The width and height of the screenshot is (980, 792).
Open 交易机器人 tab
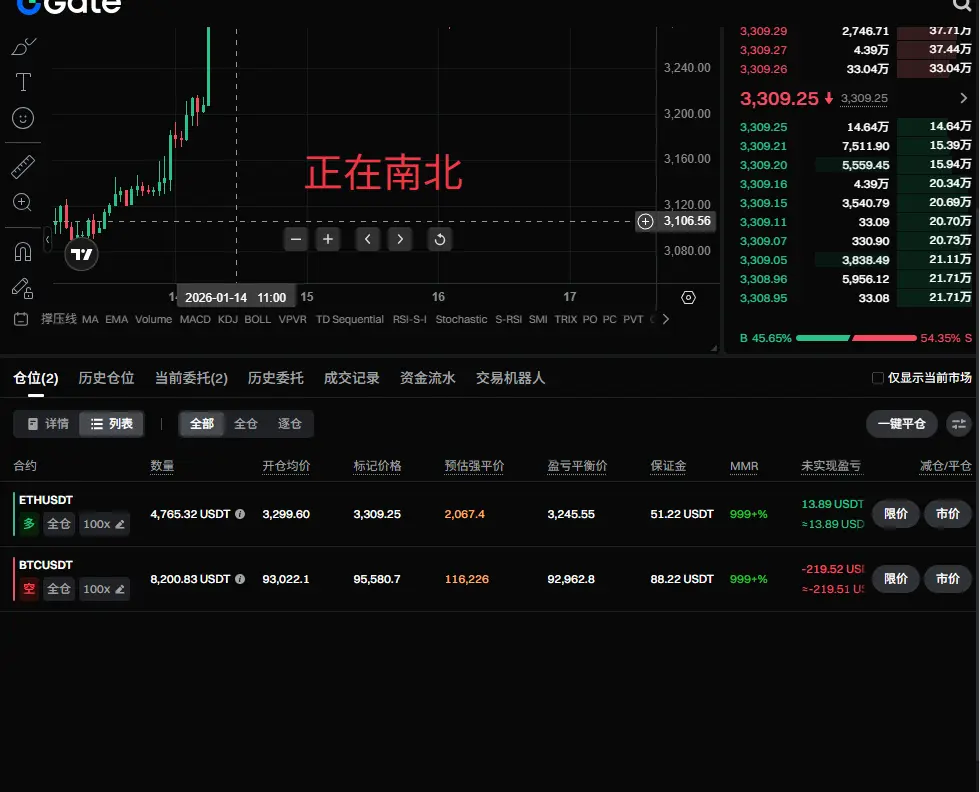511,379
